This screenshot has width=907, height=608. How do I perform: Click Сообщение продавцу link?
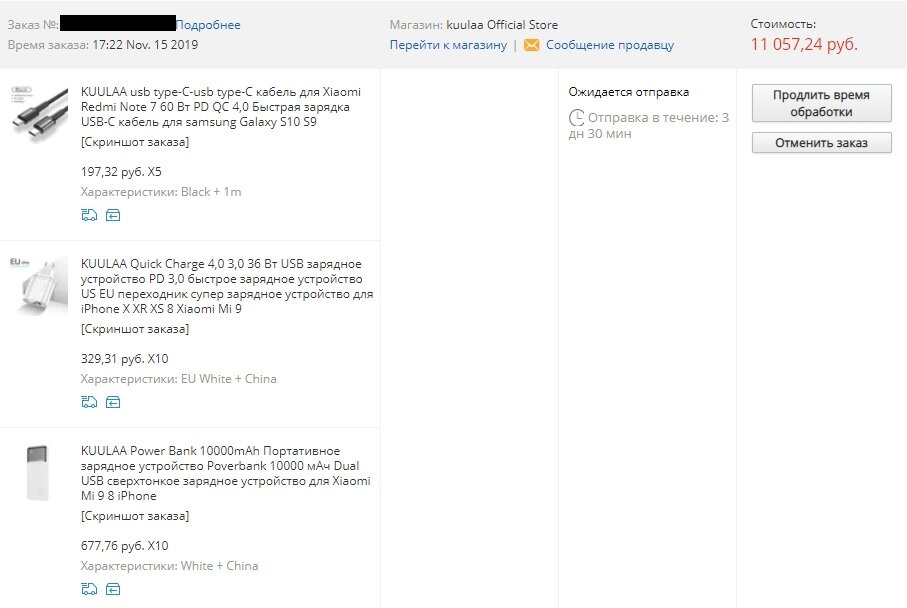(x=610, y=45)
